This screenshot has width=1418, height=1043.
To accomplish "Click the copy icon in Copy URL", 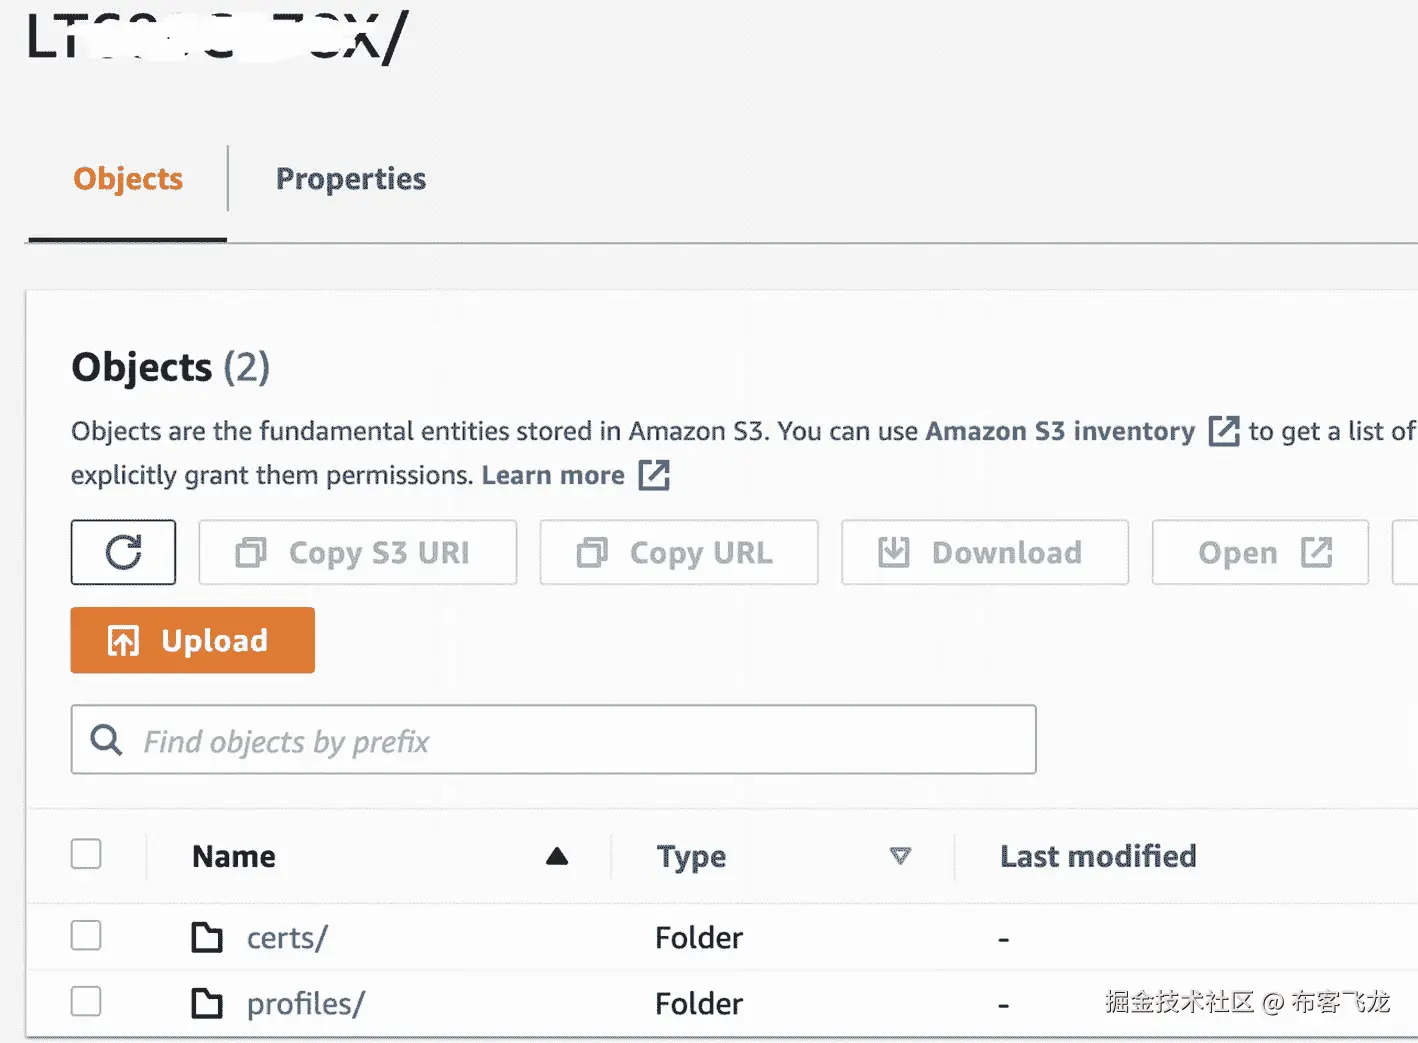I will [592, 552].
